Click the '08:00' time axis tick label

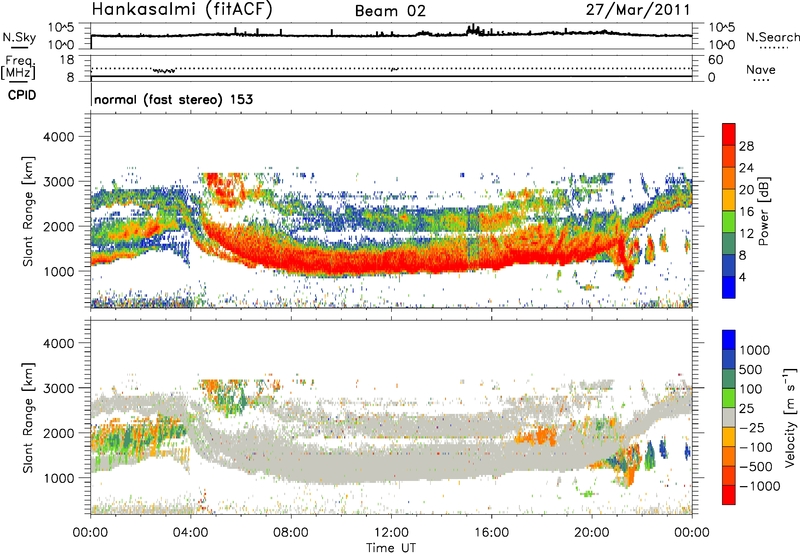pos(291,533)
